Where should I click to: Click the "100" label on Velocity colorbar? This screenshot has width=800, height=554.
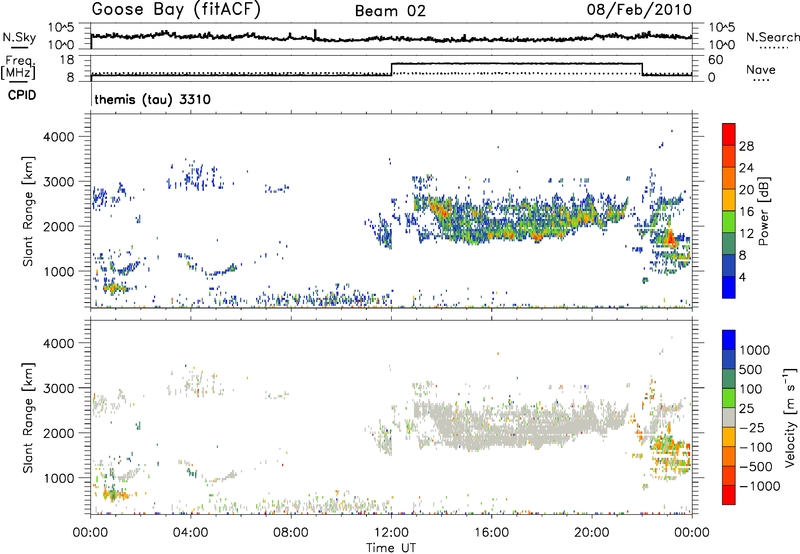[x=751, y=389]
